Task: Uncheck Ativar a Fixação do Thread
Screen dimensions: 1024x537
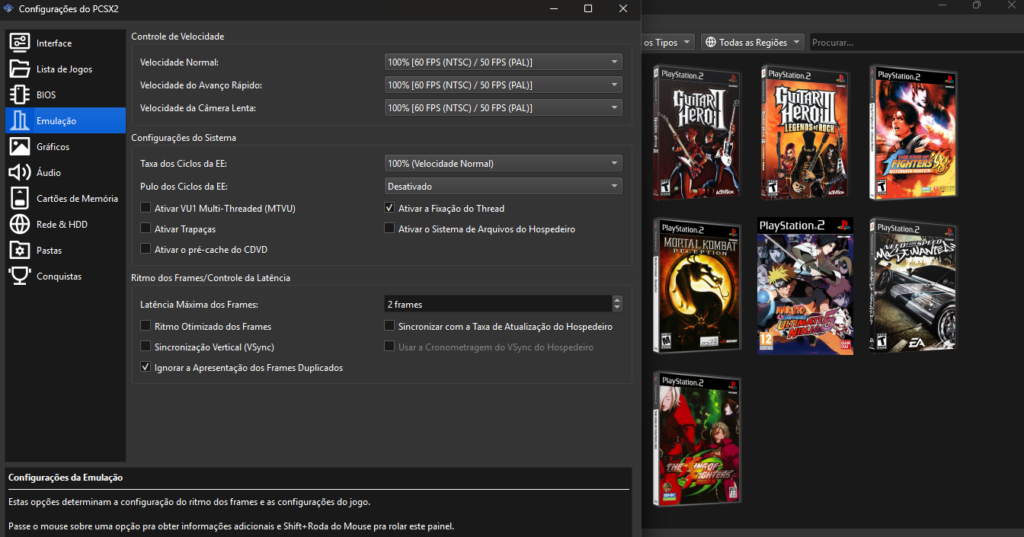Action: 389,208
